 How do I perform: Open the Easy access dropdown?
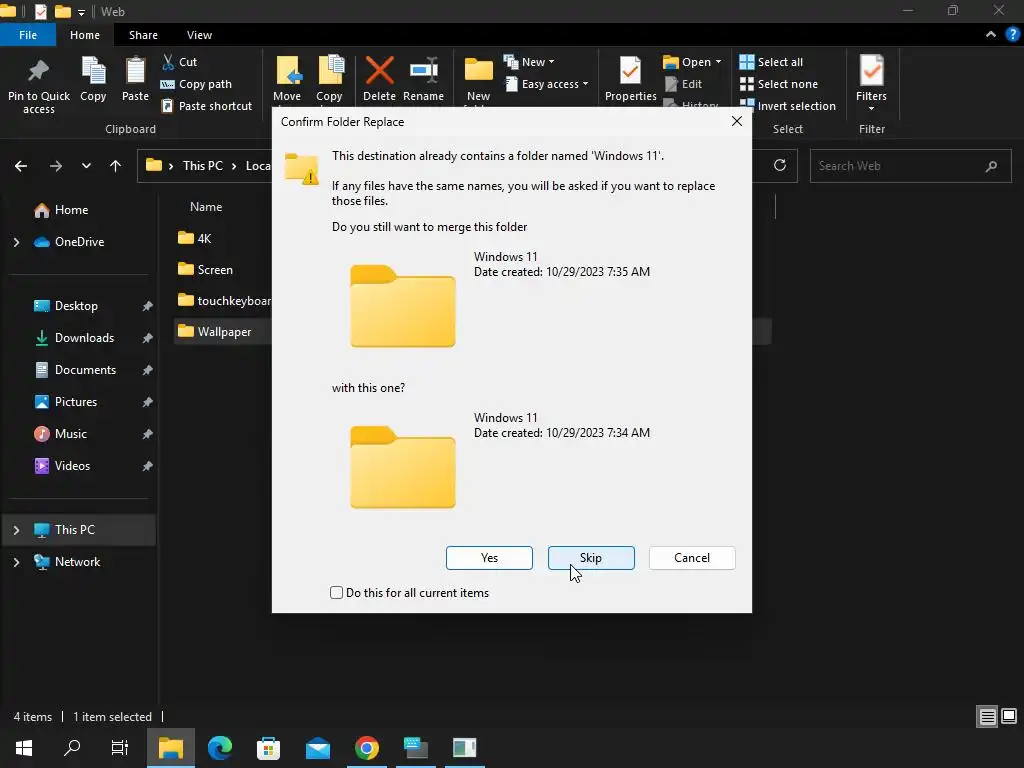click(x=547, y=84)
